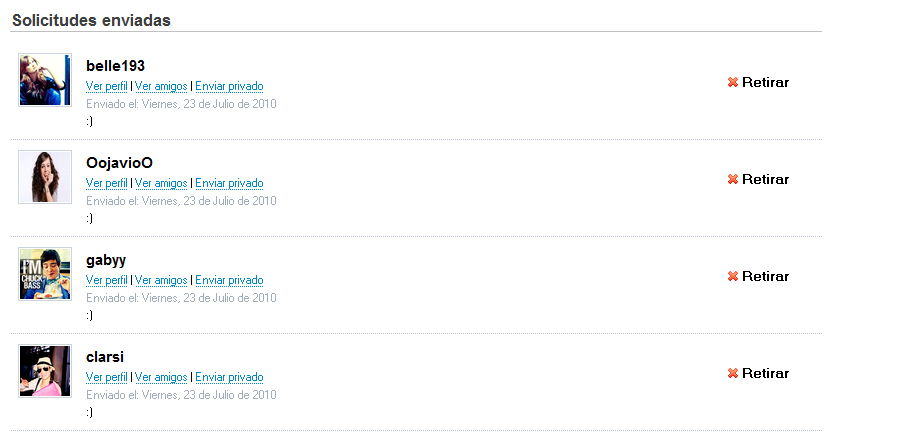Select the username heading OojavioO
The width and height of the screenshot is (902, 444).
(119, 163)
